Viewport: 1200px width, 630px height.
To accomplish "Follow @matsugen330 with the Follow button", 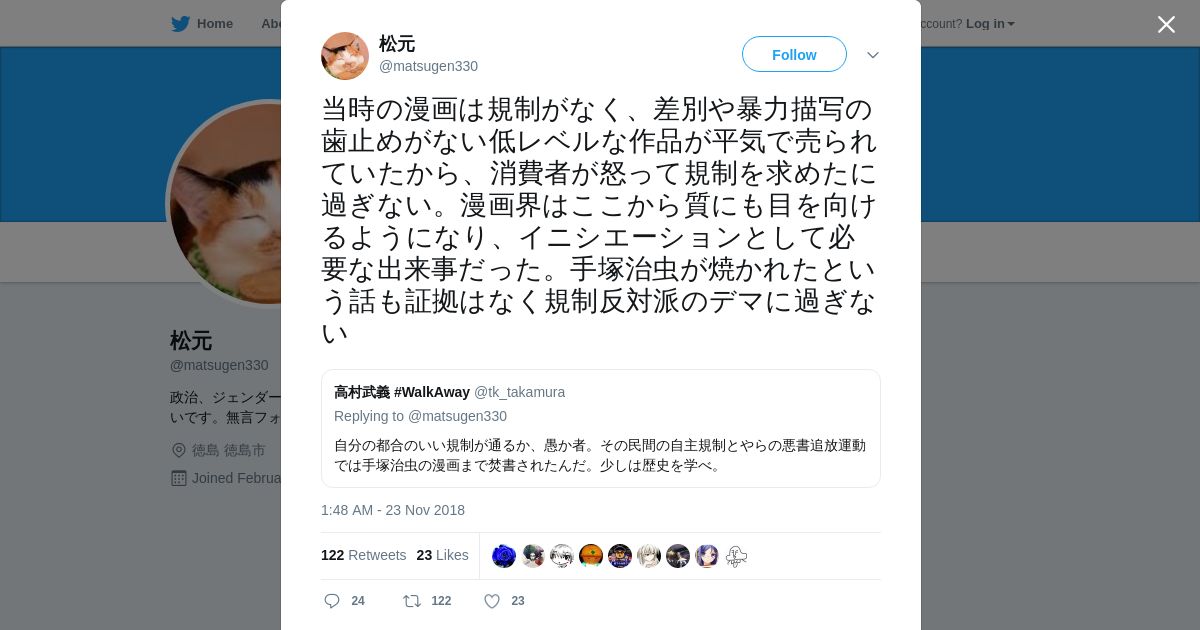I will [x=794, y=54].
